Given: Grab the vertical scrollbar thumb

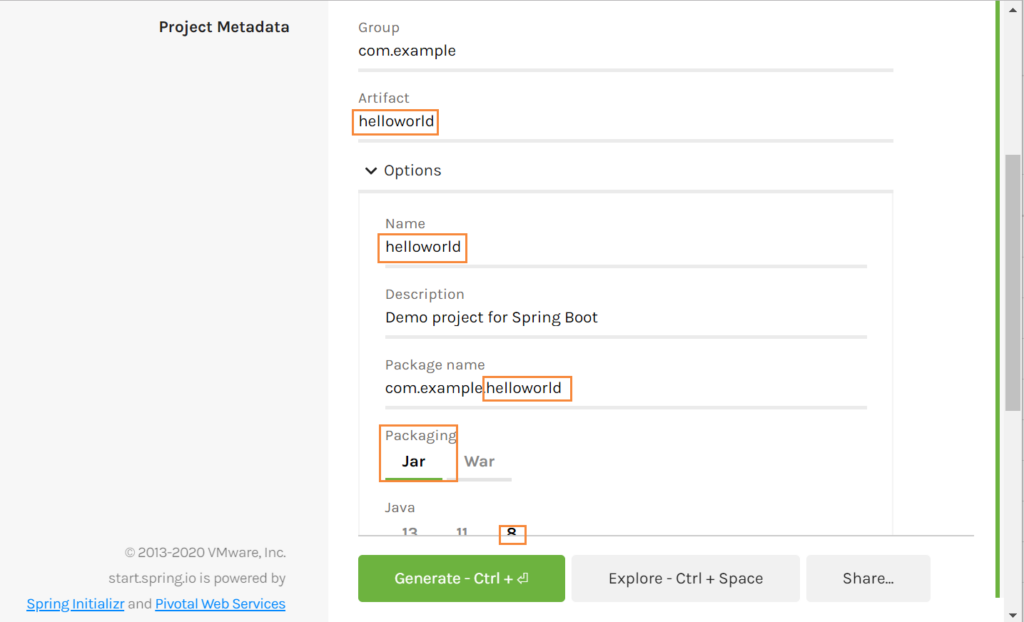Looking at the screenshot, I should click(1012, 283).
